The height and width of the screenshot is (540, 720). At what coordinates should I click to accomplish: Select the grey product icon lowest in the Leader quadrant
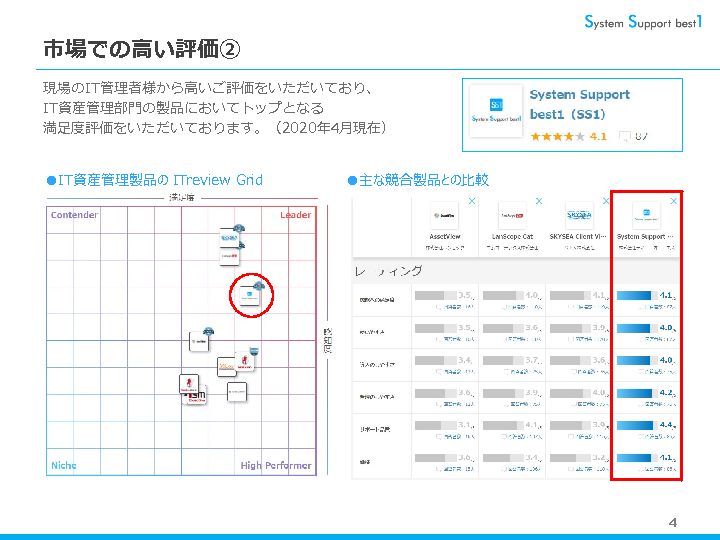(x=237, y=392)
